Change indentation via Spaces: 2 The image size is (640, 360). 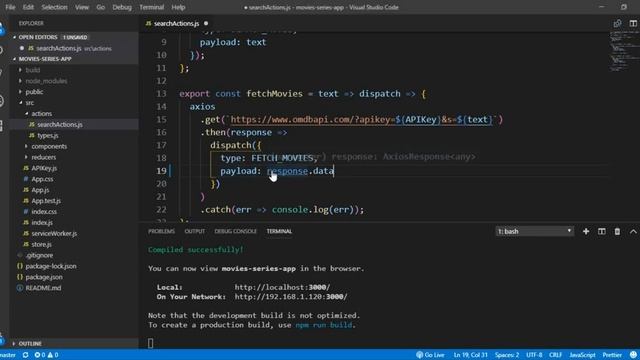click(x=507, y=355)
